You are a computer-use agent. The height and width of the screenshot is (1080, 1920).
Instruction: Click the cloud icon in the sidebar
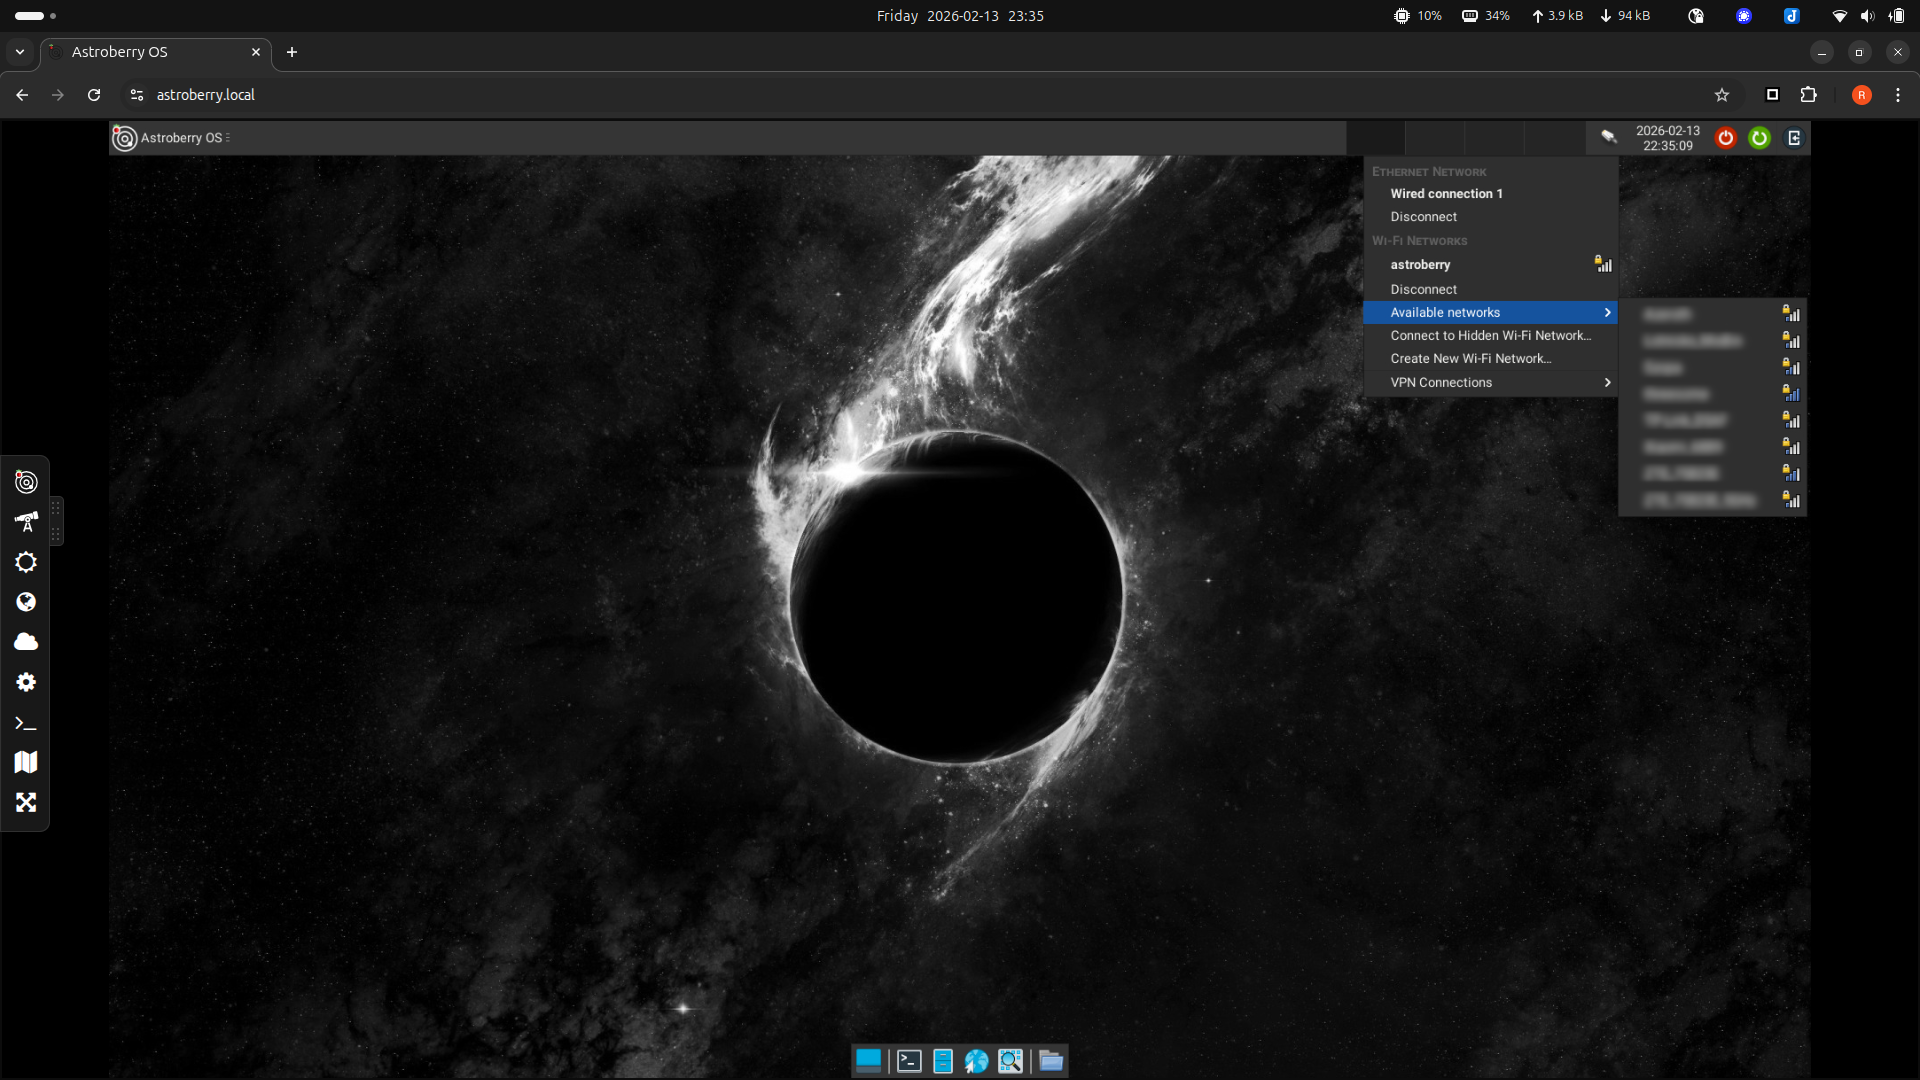click(26, 642)
